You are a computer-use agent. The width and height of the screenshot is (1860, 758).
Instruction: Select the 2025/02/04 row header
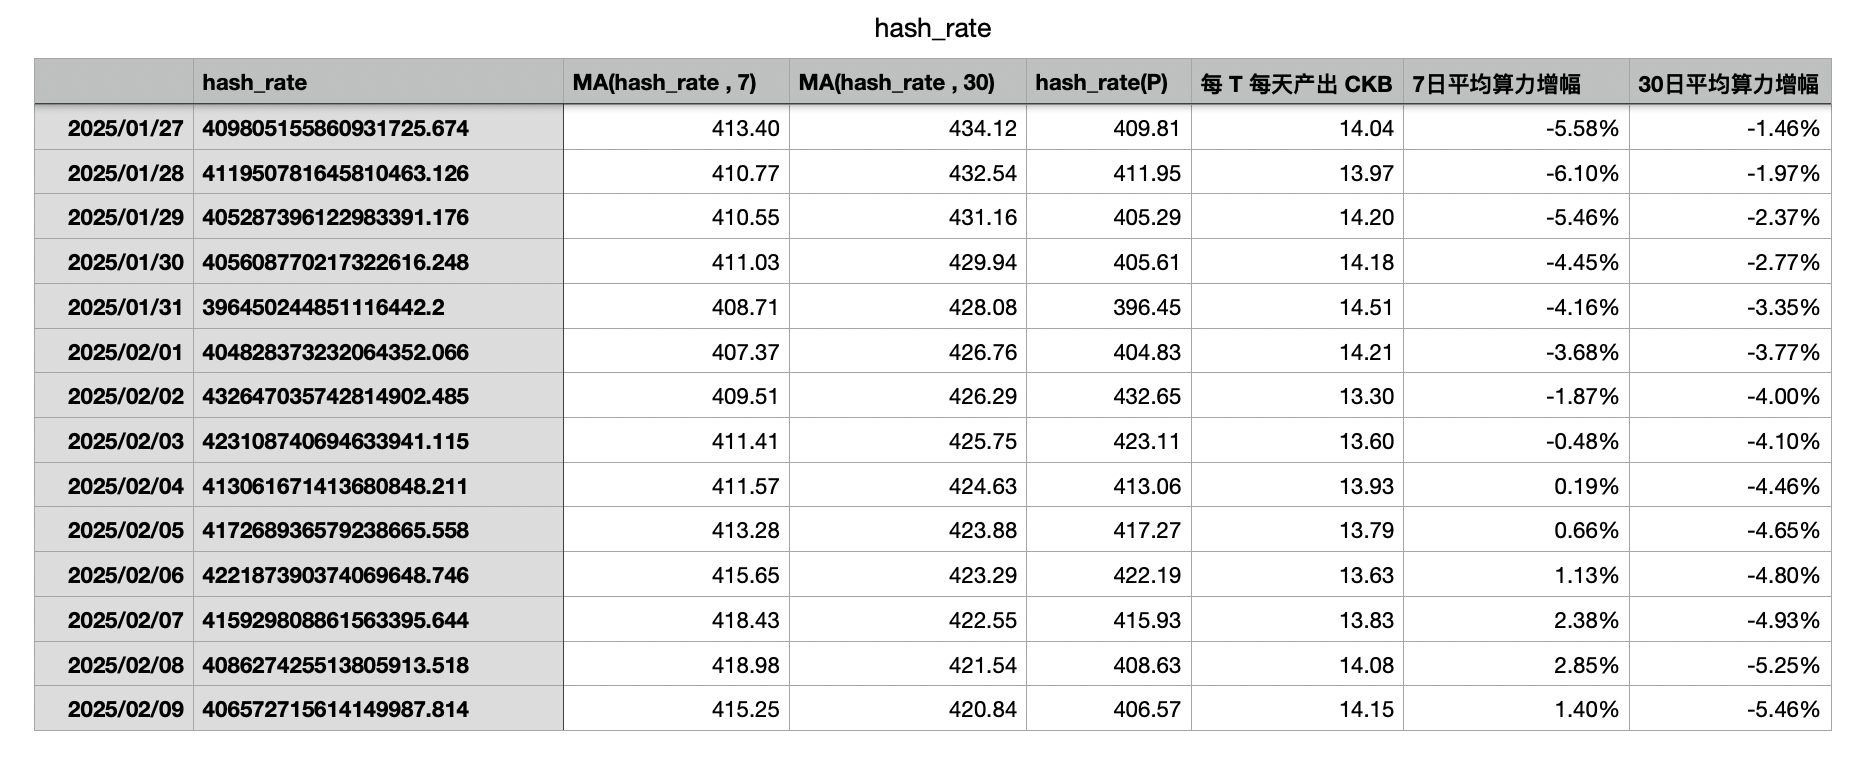pyautogui.click(x=114, y=486)
